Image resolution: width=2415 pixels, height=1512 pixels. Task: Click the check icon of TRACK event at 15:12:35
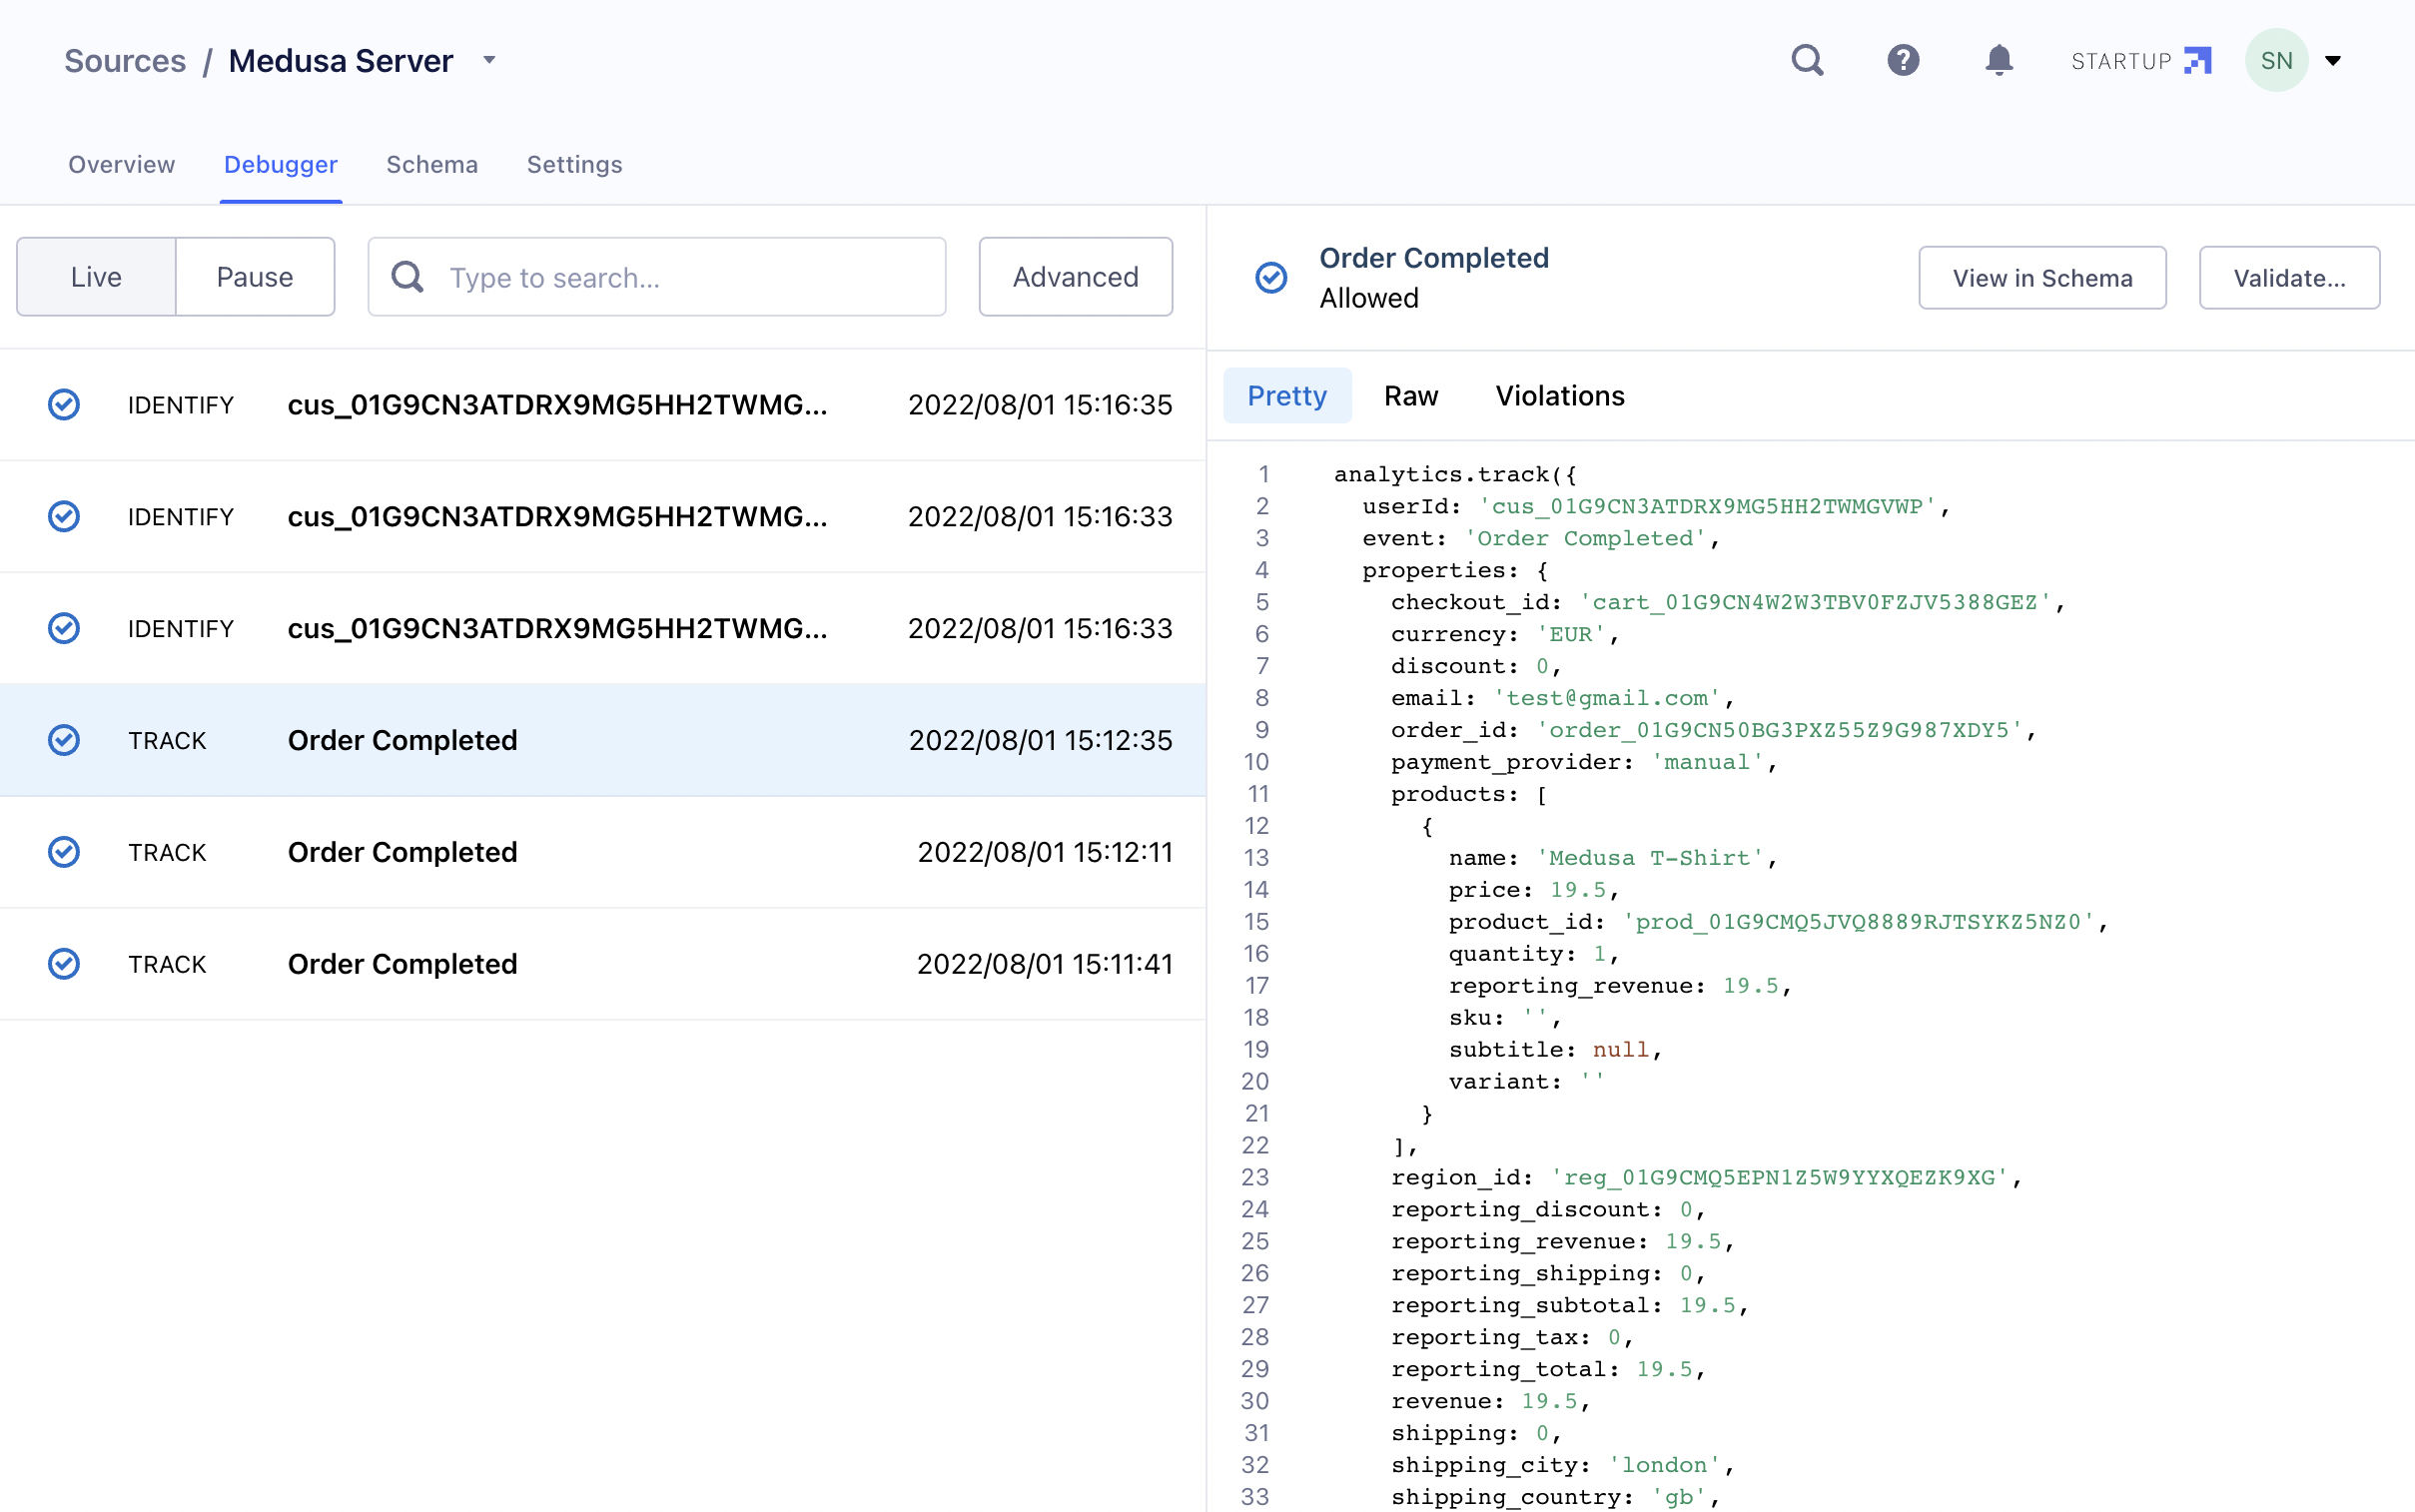tap(64, 740)
